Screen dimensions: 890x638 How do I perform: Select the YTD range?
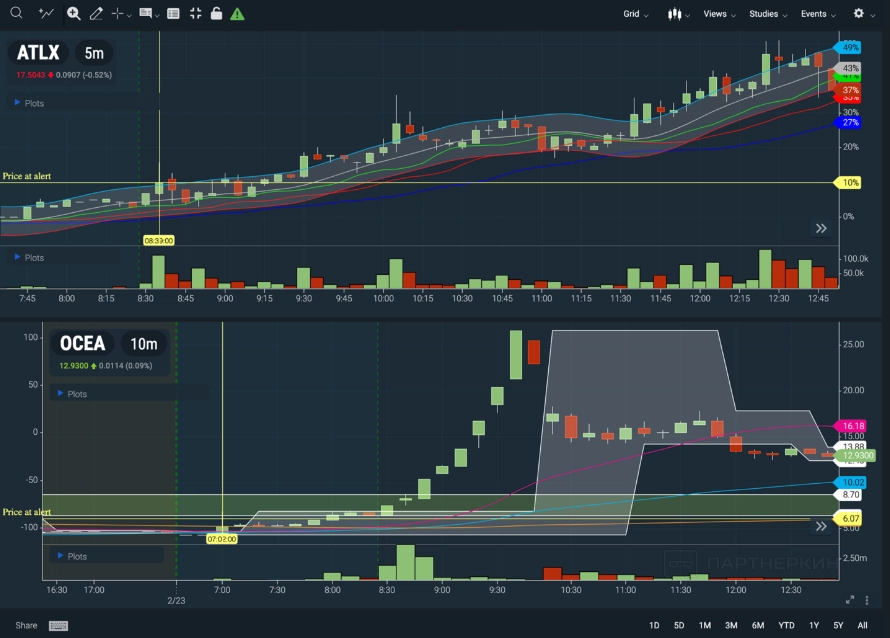click(786, 625)
